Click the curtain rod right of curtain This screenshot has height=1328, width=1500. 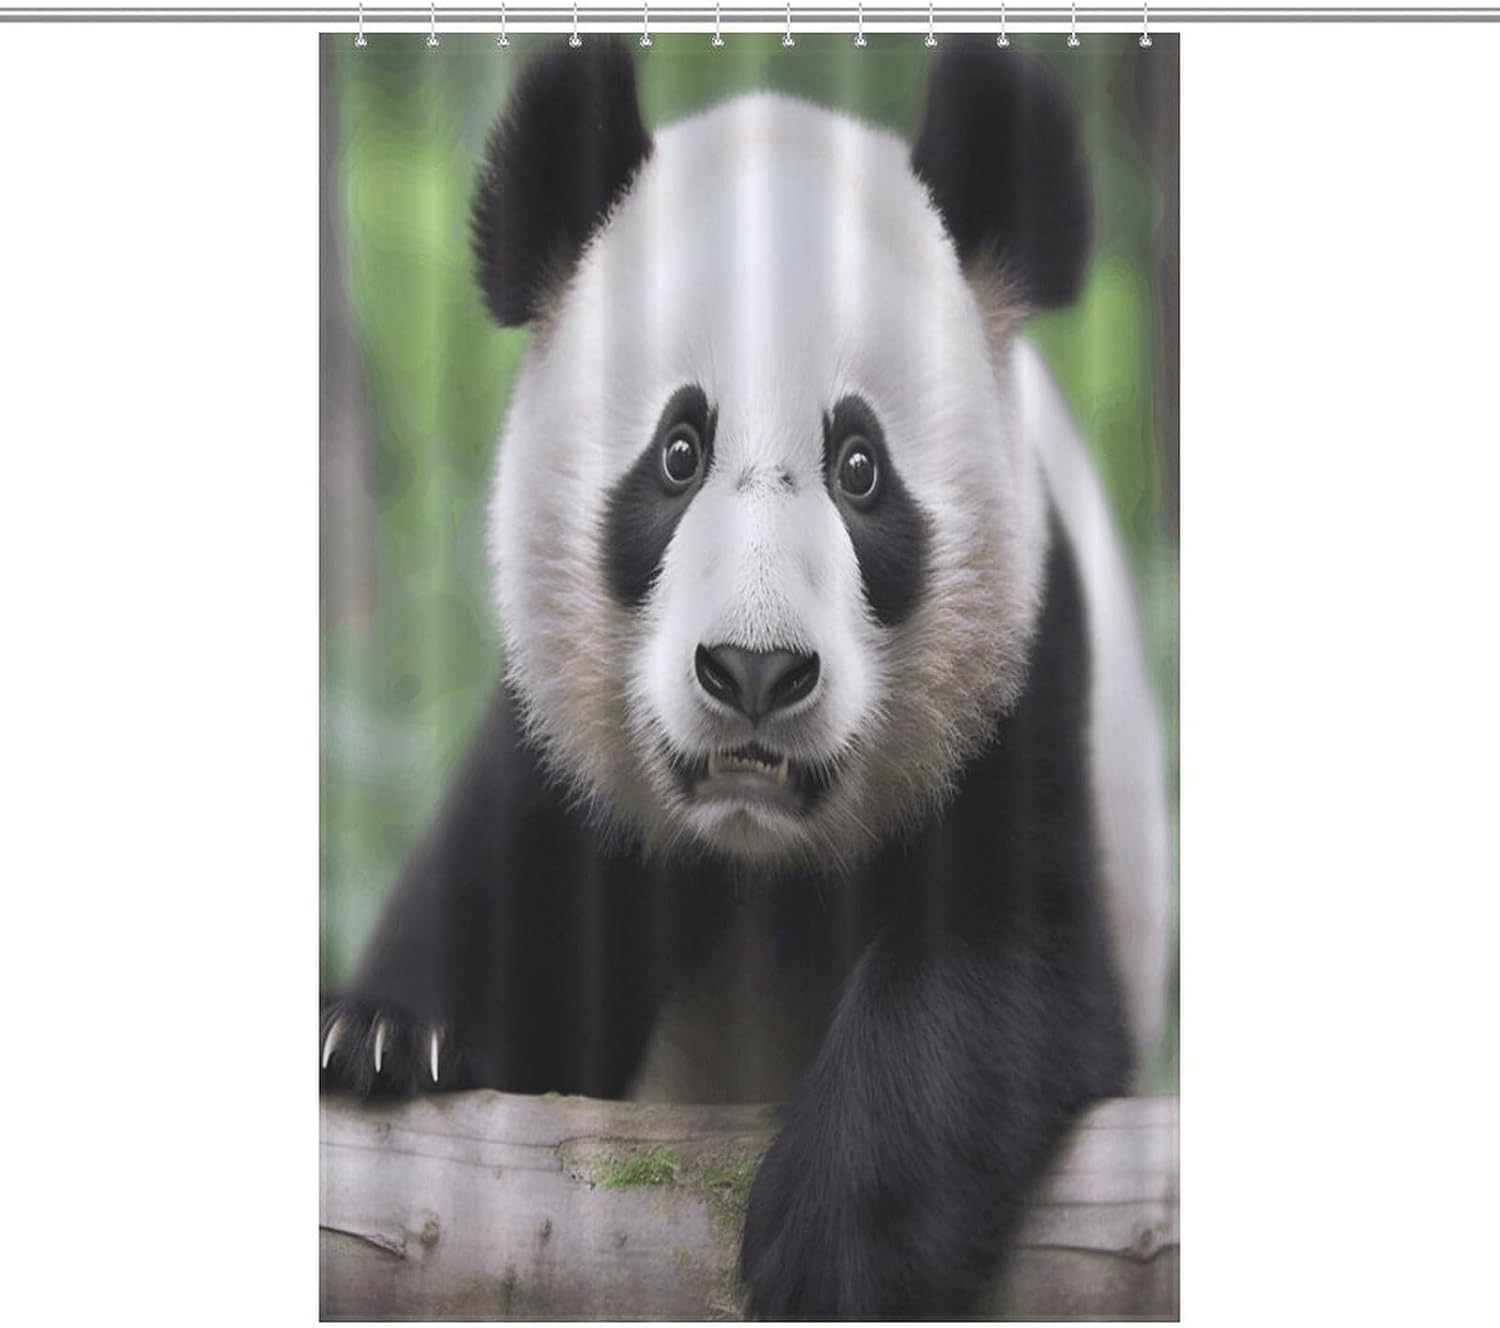[x=1330, y=13]
